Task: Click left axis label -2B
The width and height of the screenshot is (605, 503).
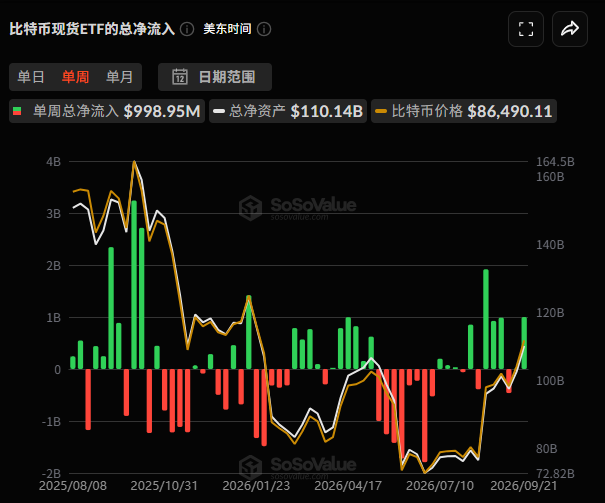Action: 51,474
